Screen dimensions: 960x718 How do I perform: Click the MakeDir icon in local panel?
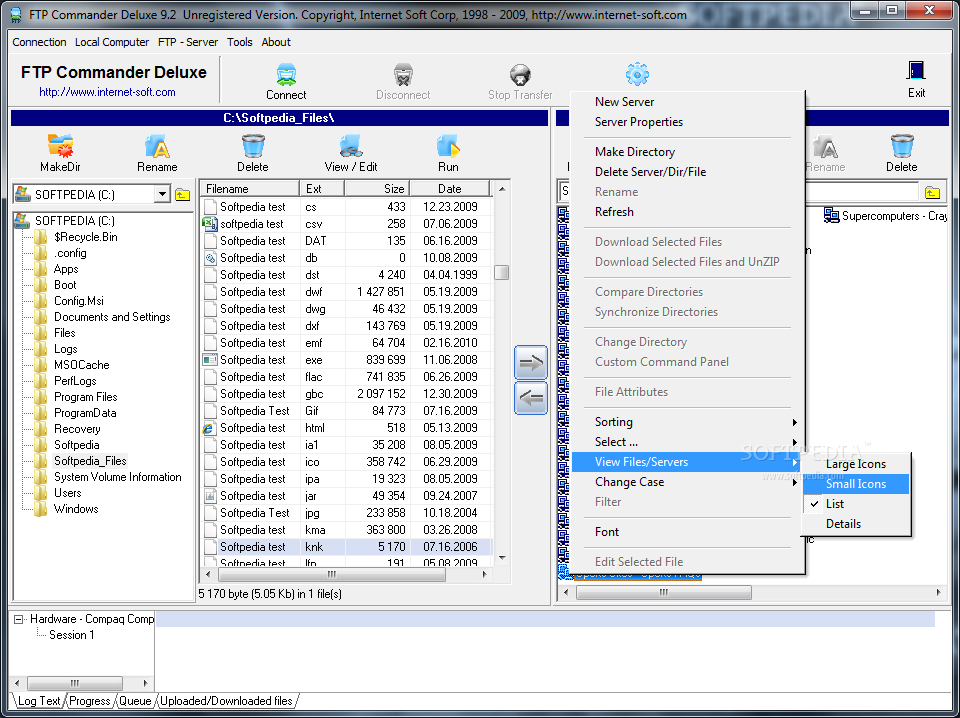click(60, 147)
